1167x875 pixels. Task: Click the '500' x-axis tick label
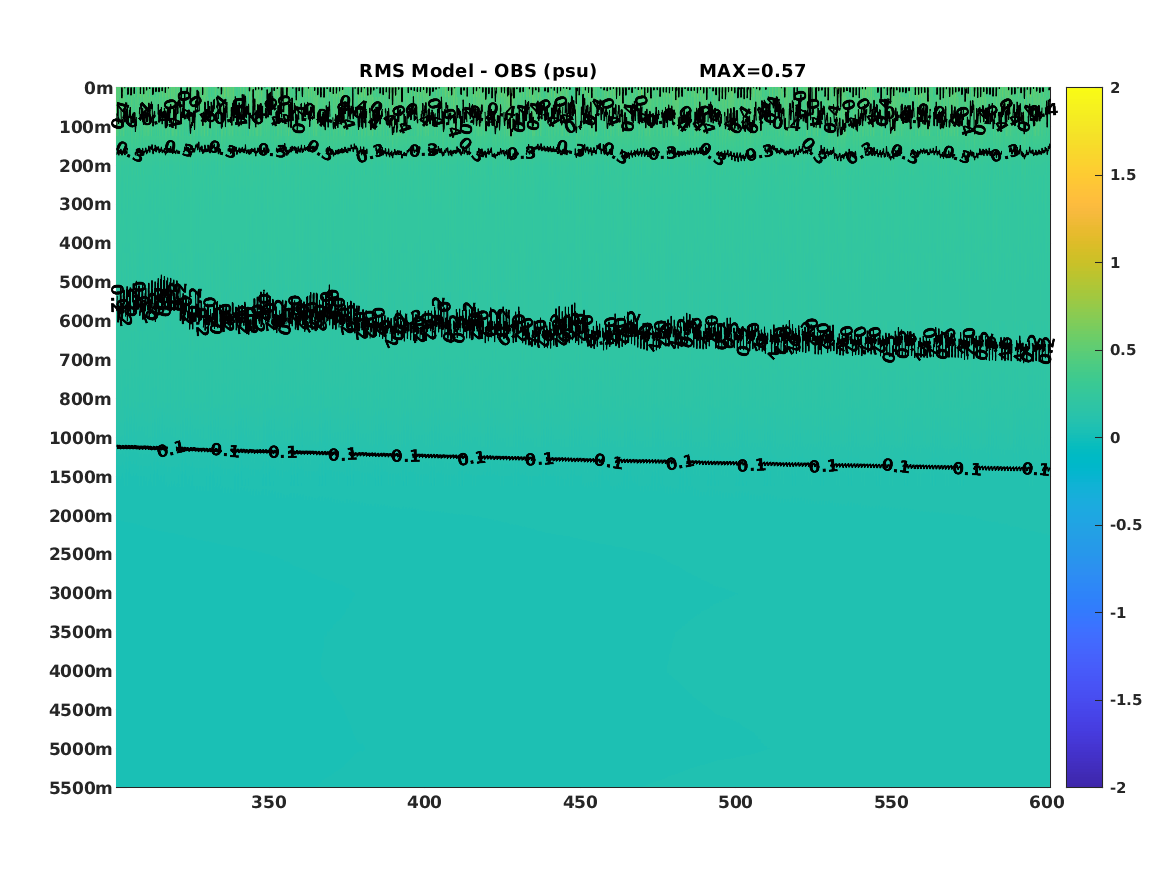tap(735, 803)
